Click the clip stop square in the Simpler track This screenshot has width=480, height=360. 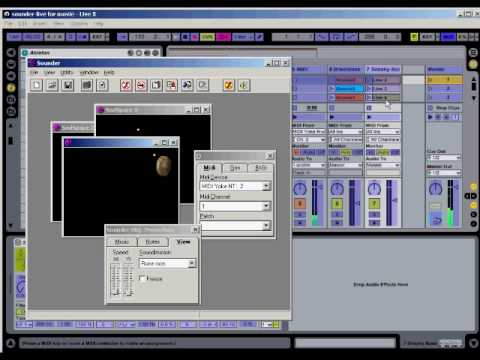pyautogui.click(x=369, y=108)
